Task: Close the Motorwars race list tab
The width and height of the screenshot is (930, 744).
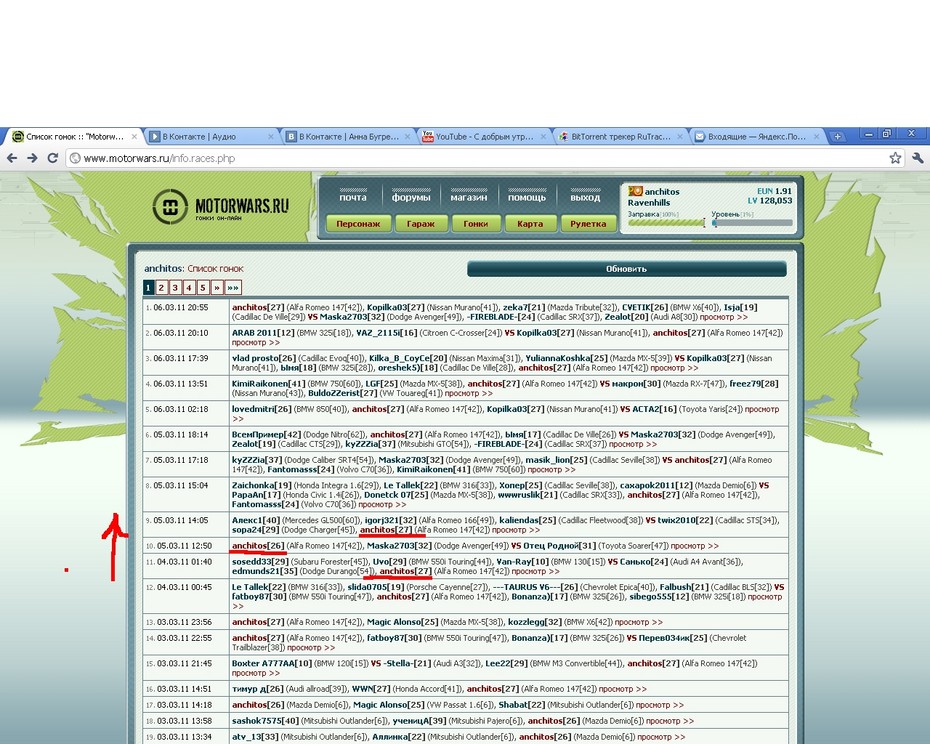Action: tap(134, 136)
